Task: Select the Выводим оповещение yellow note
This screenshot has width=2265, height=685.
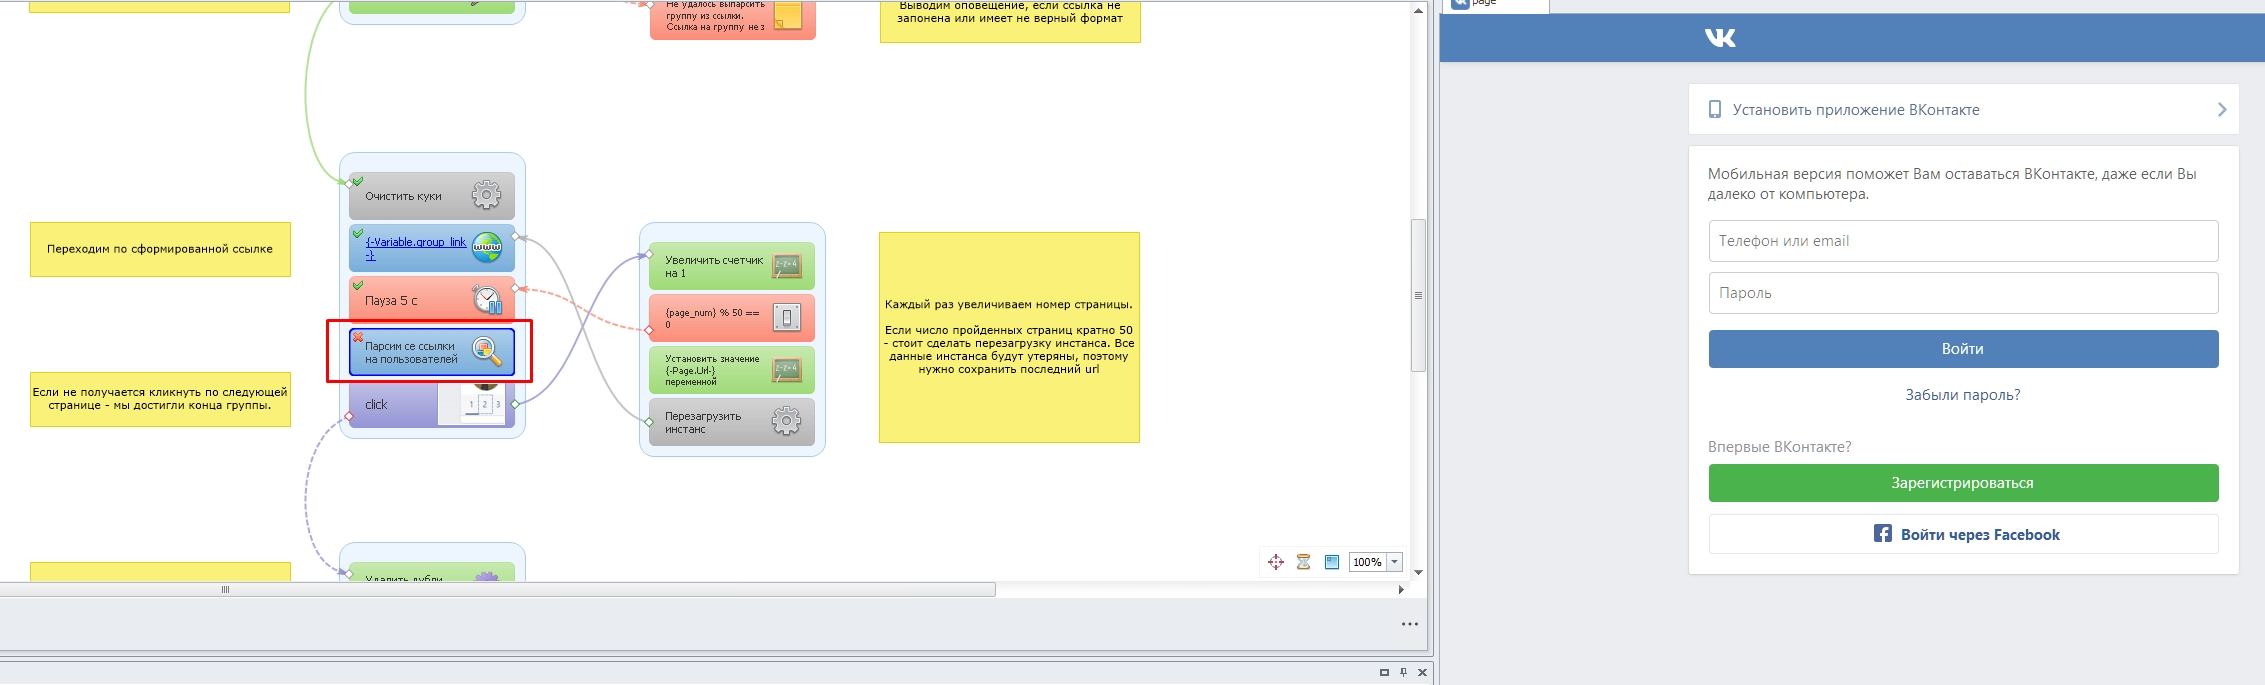Action: click(x=1010, y=20)
